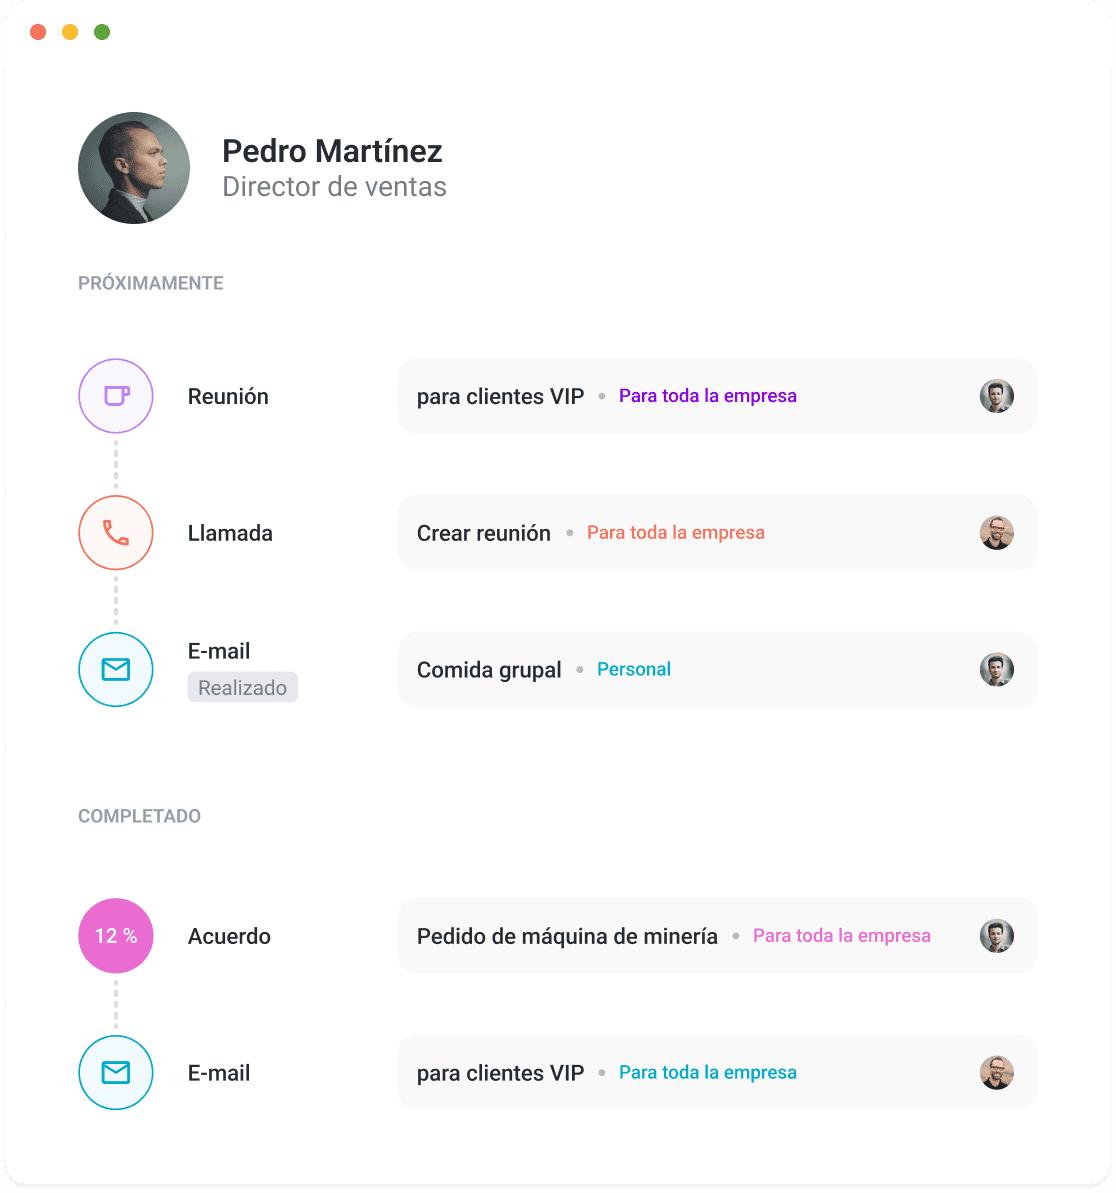Collapse the PRÓXIMAMENTE section
This screenshot has width=1116, height=1193.
(150, 283)
